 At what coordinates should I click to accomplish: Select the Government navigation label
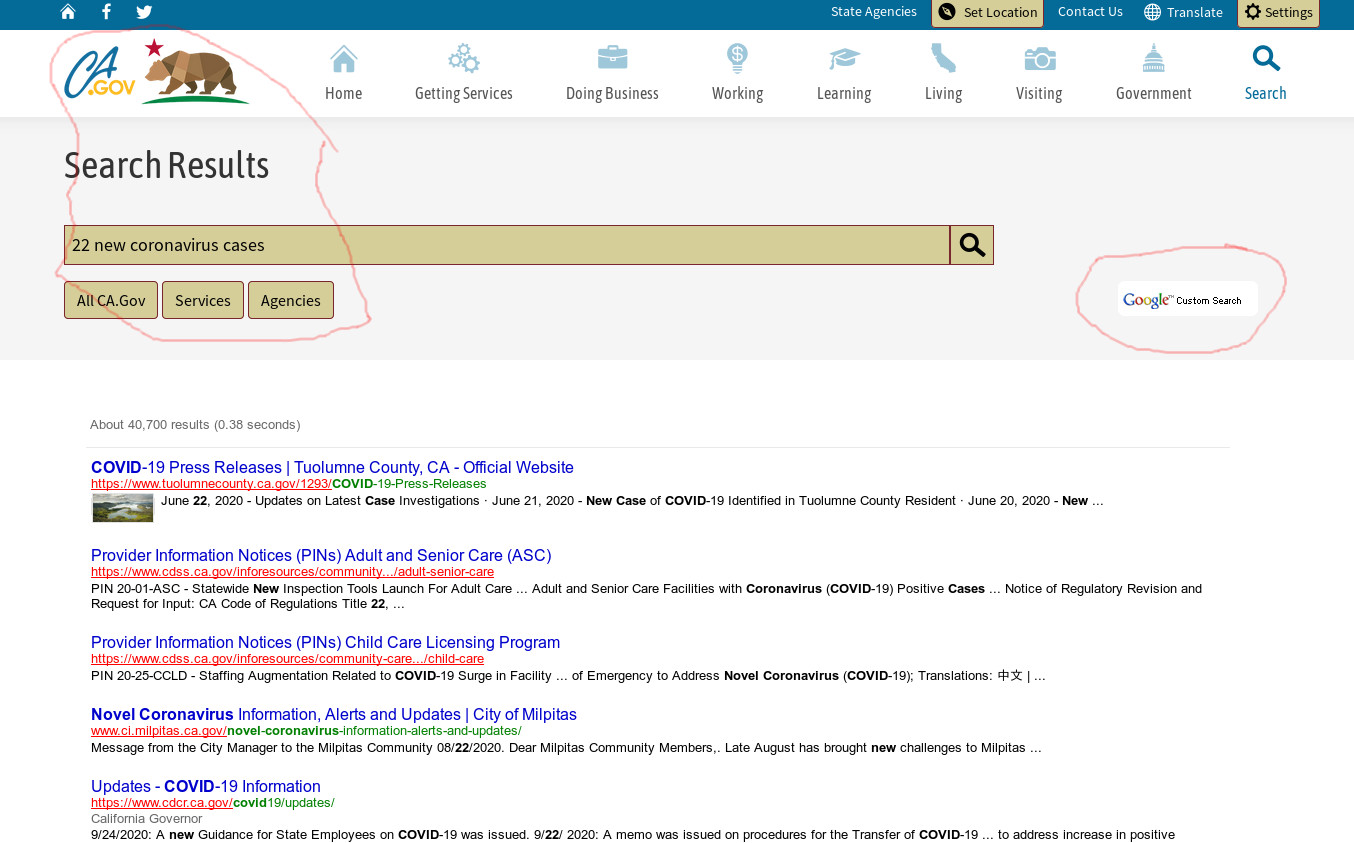(x=1154, y=93)
